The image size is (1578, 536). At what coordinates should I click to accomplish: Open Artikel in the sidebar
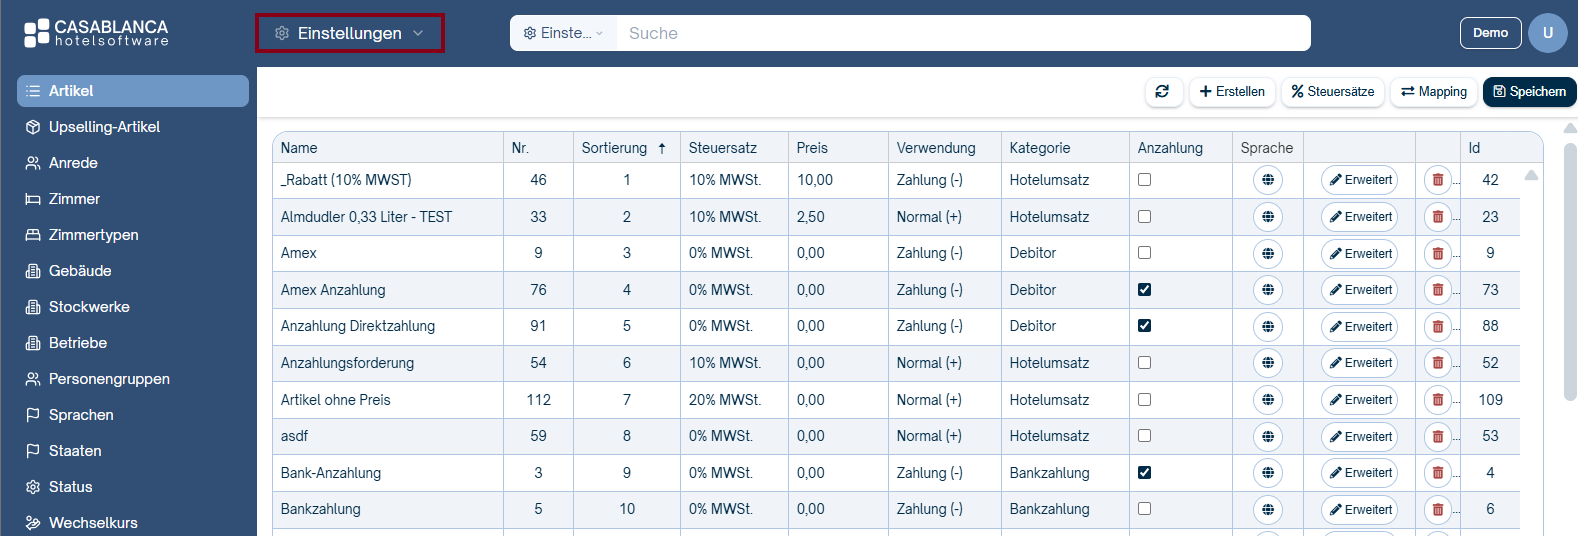[133, 91]
